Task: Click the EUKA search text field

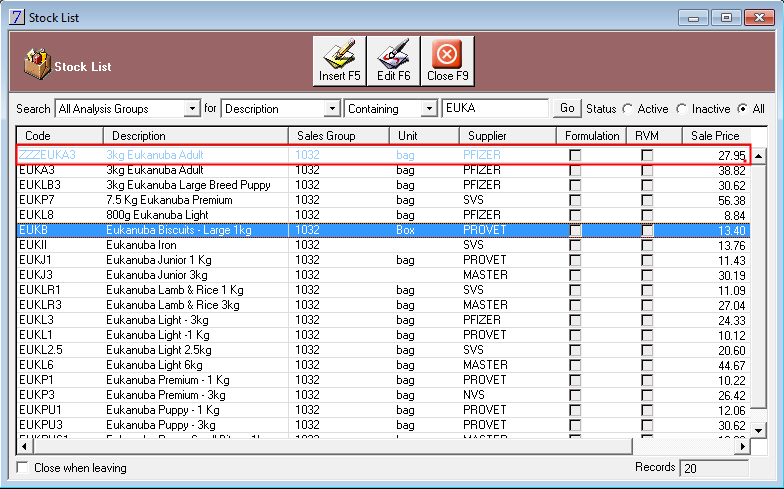Action: (495, 108)
